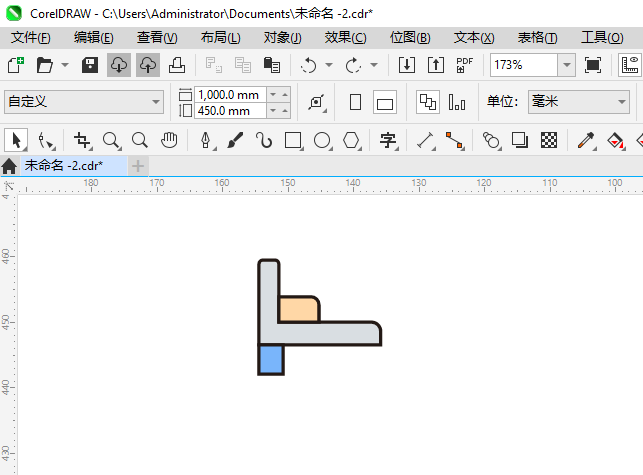Activate the Text tool
This screenshot has height=475, width=643.
pos(388,140)
